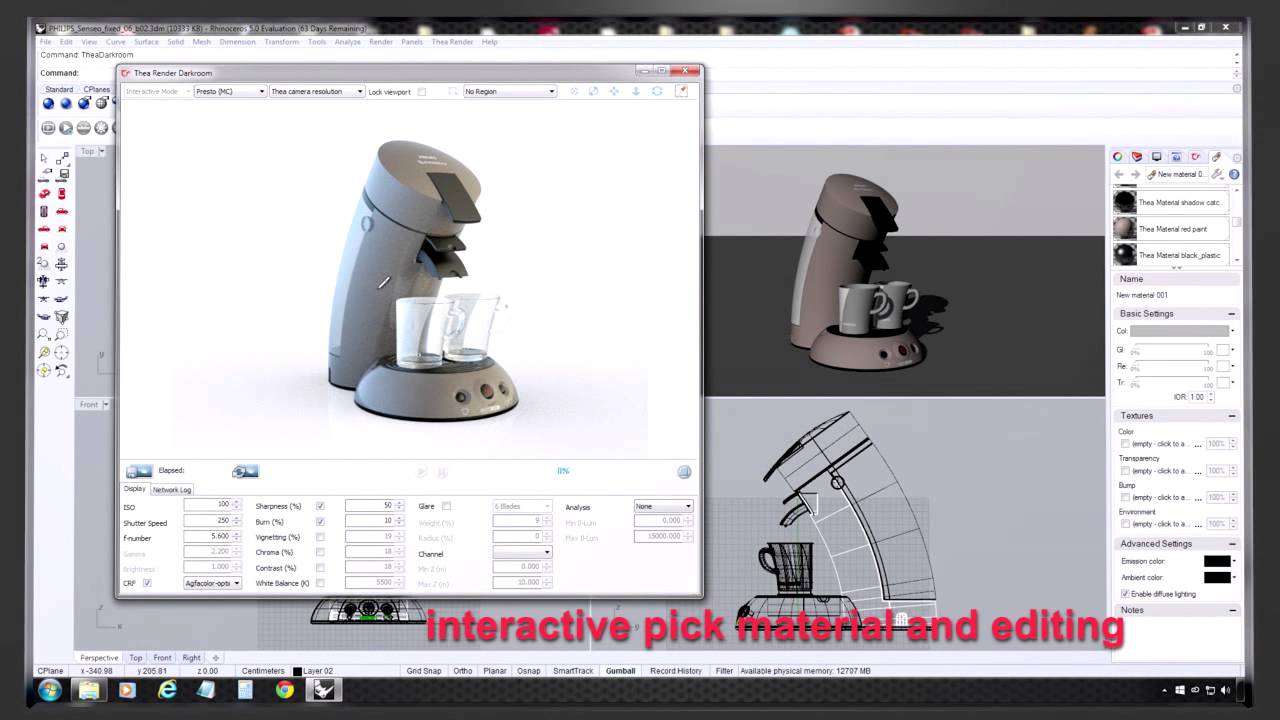Screen dimensions: 1280x720
Task: Enable the Lock viewport checkbox
Action: point(422,92)
